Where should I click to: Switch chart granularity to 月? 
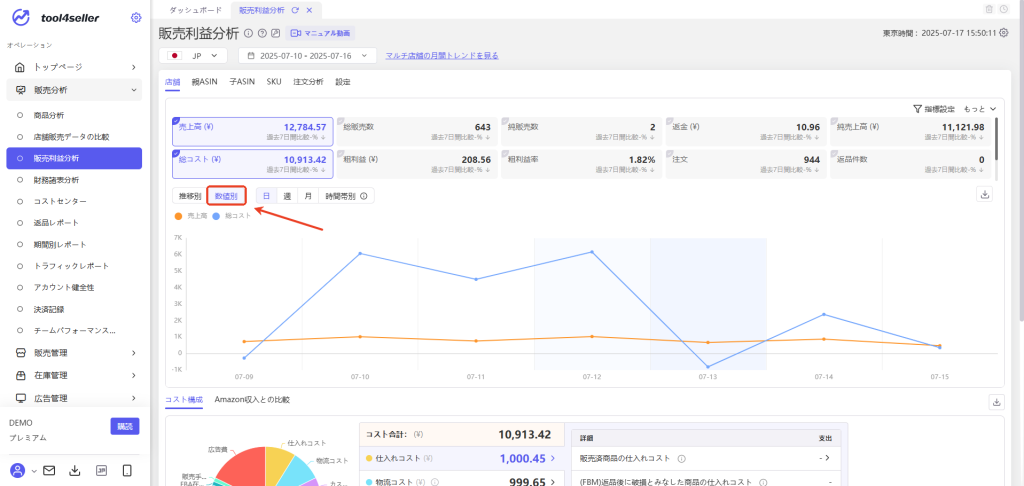[308, 196]
